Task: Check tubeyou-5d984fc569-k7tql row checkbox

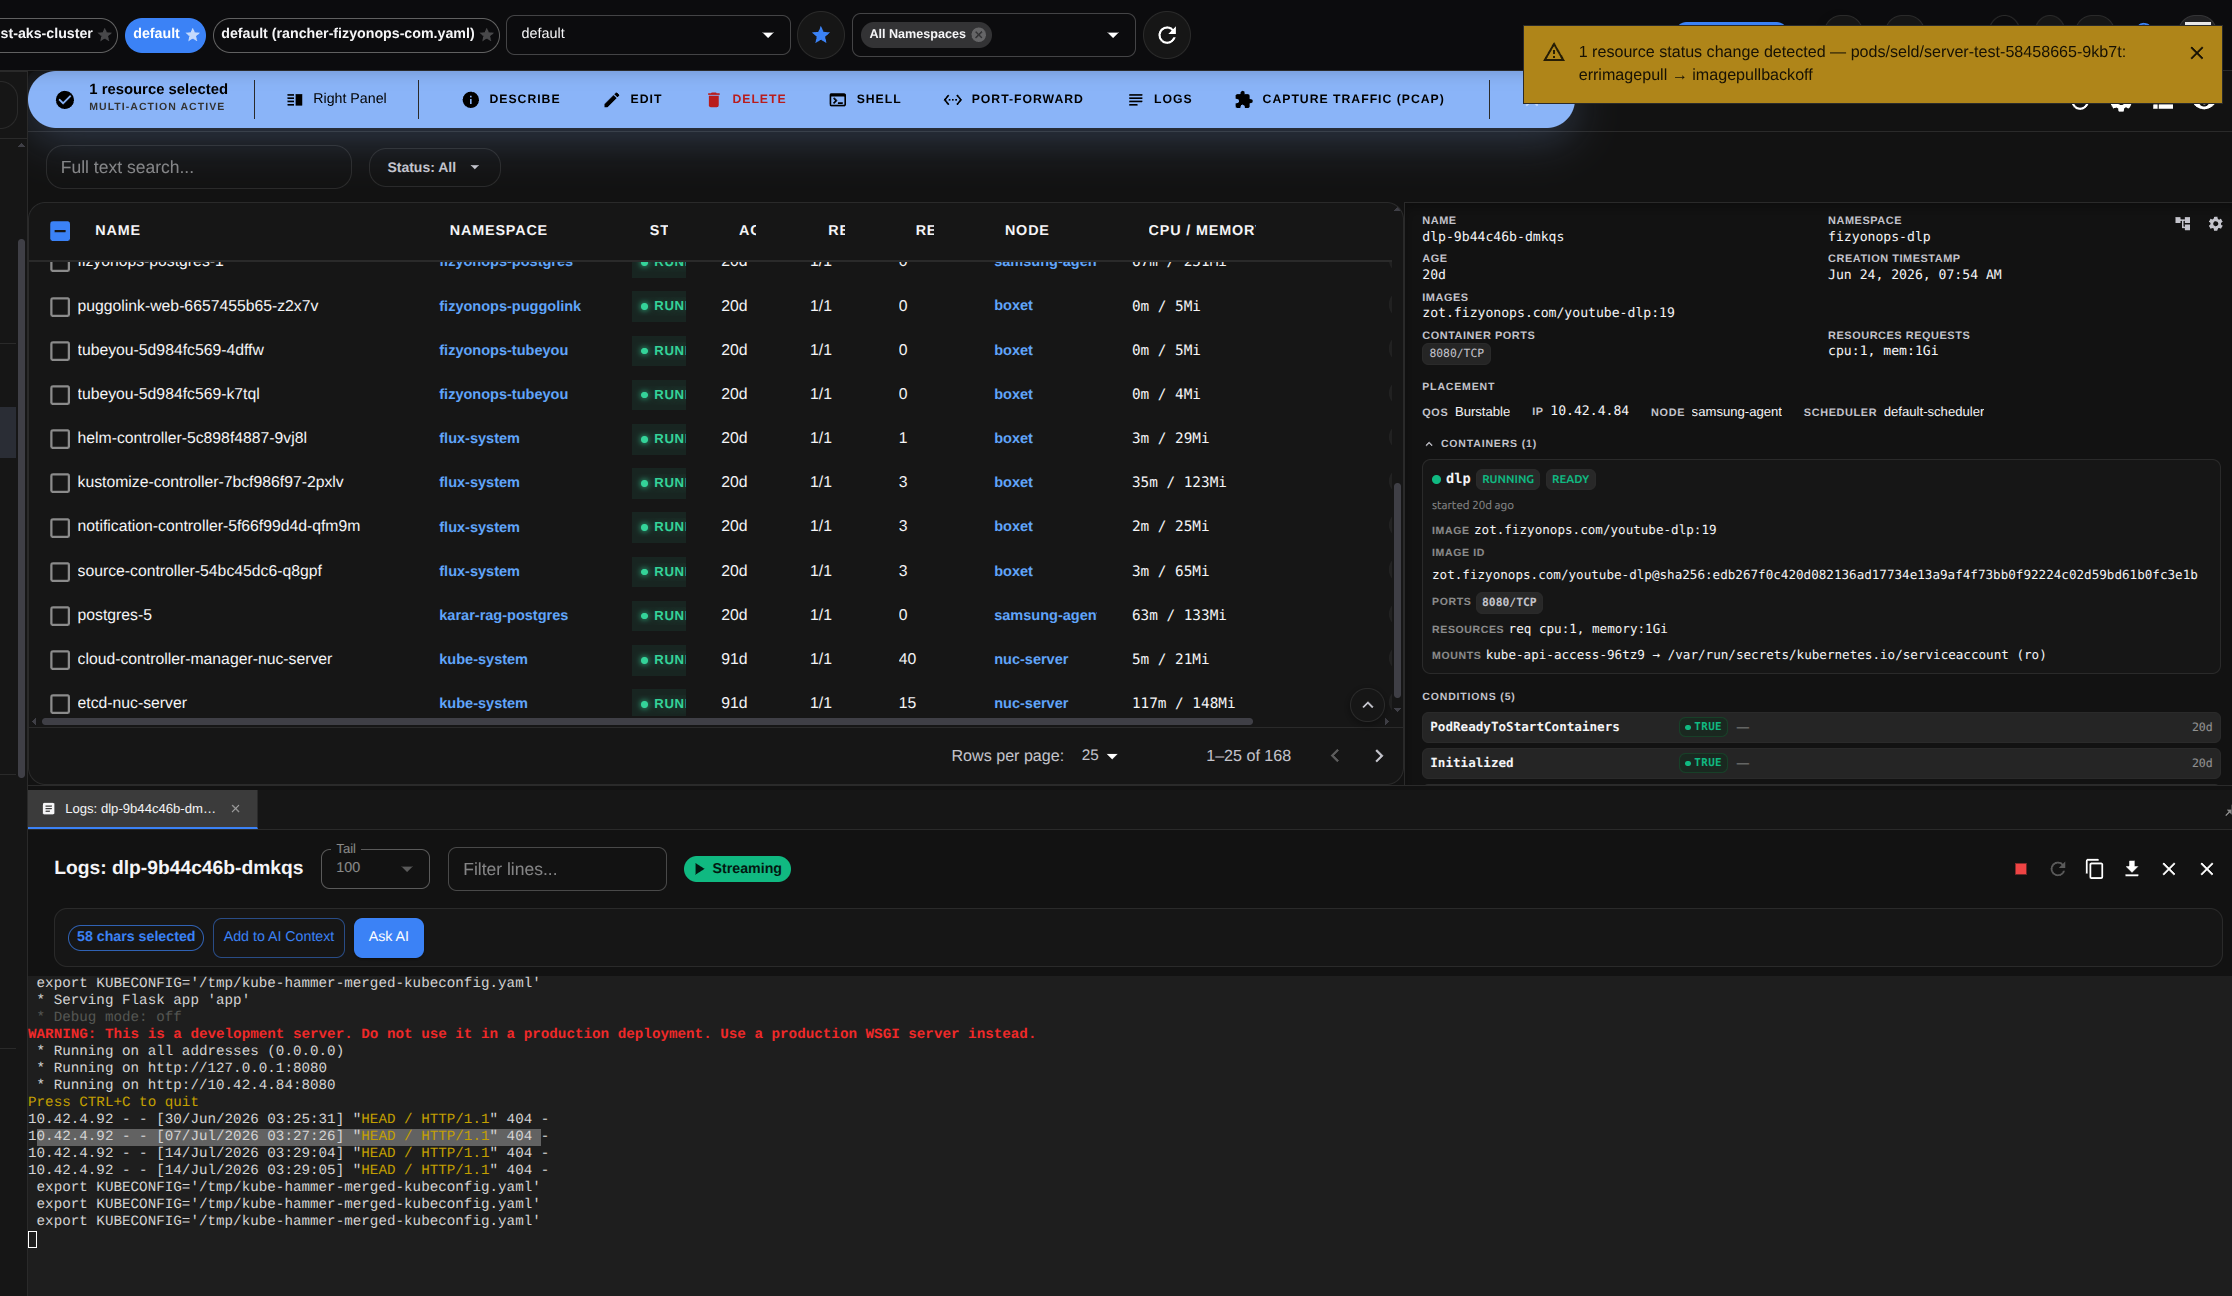Action: pos(60,395)
